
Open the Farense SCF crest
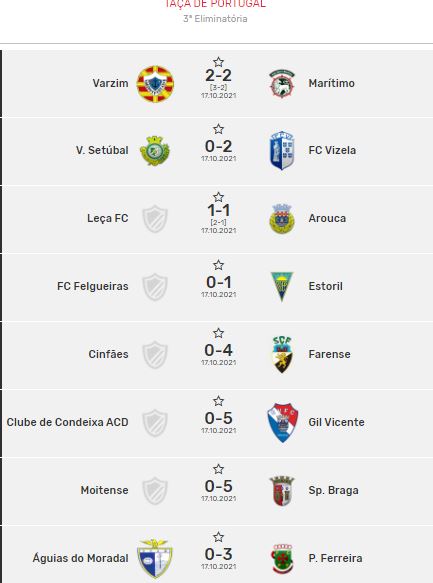coord(282,354)
